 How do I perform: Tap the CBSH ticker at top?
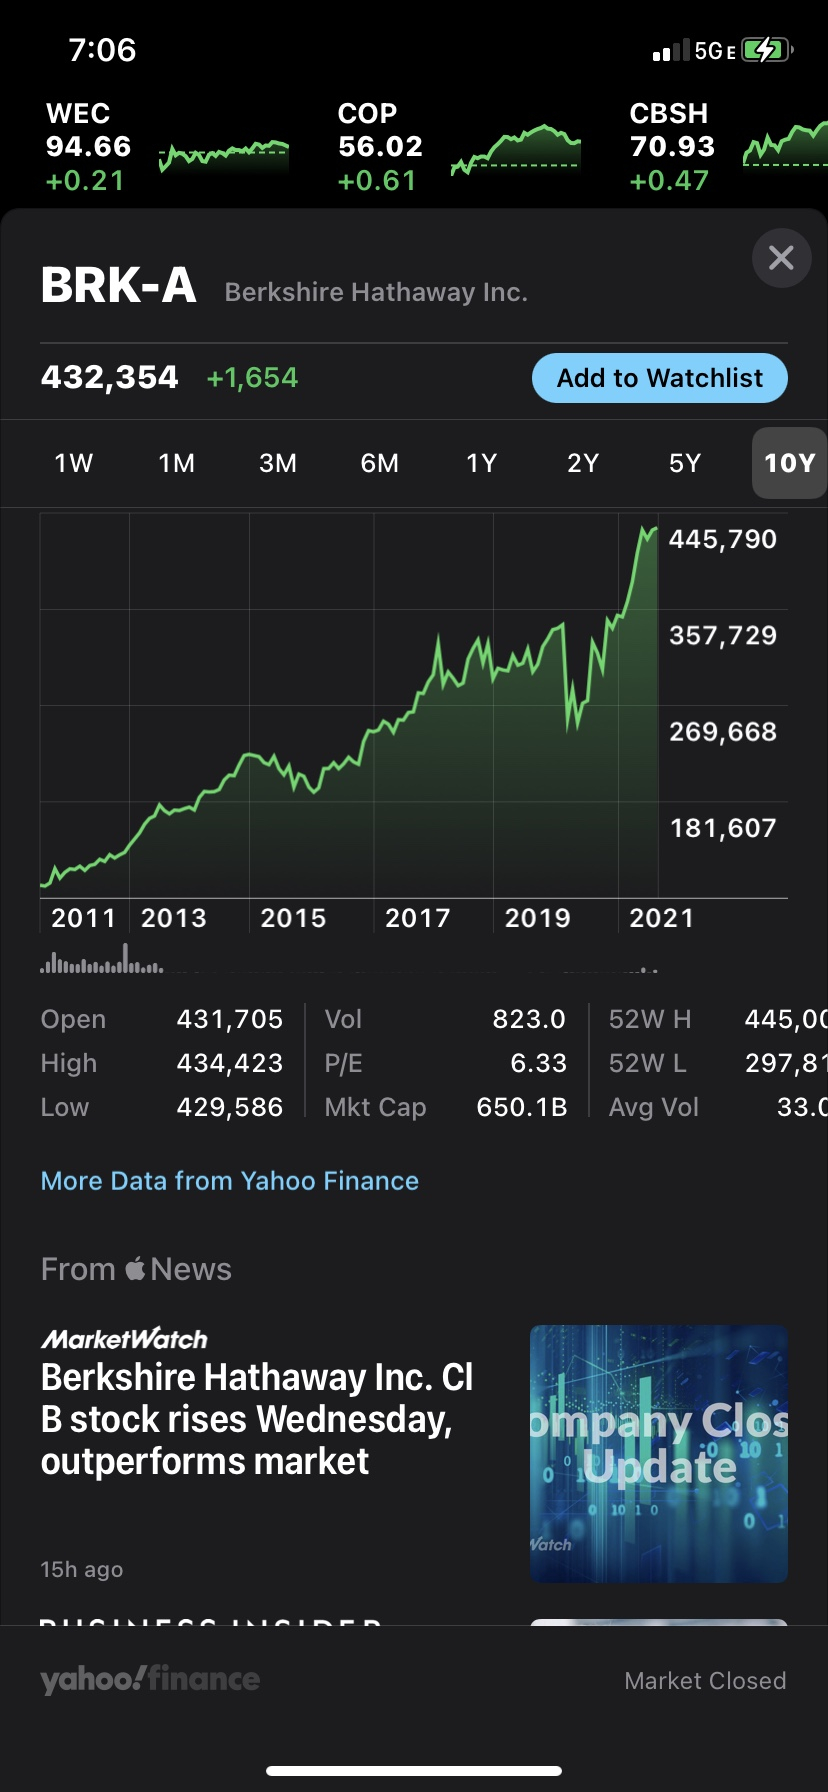tap(672, 147)
